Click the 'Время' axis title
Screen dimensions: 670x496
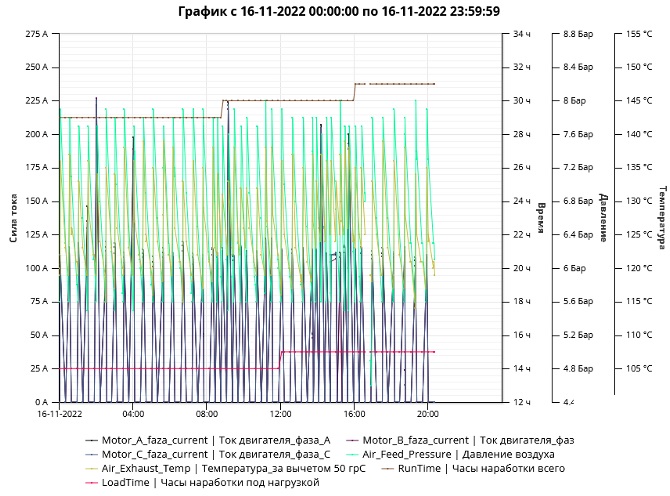tap(541, 218)
